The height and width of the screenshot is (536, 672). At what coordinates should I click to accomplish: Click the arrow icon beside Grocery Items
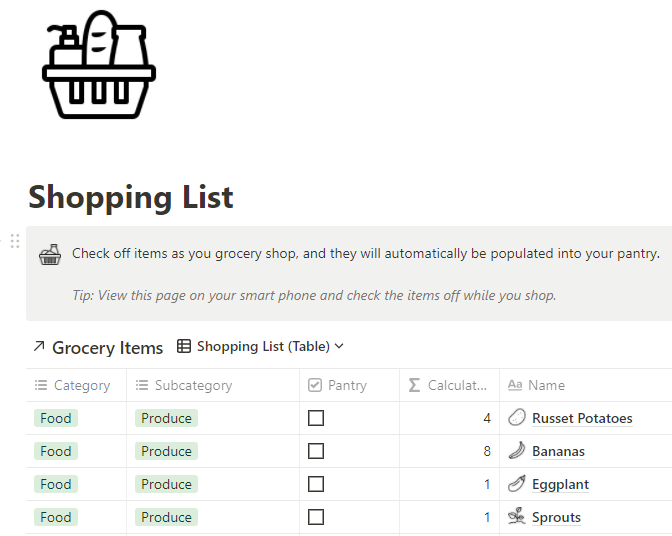tap(39, 346)
